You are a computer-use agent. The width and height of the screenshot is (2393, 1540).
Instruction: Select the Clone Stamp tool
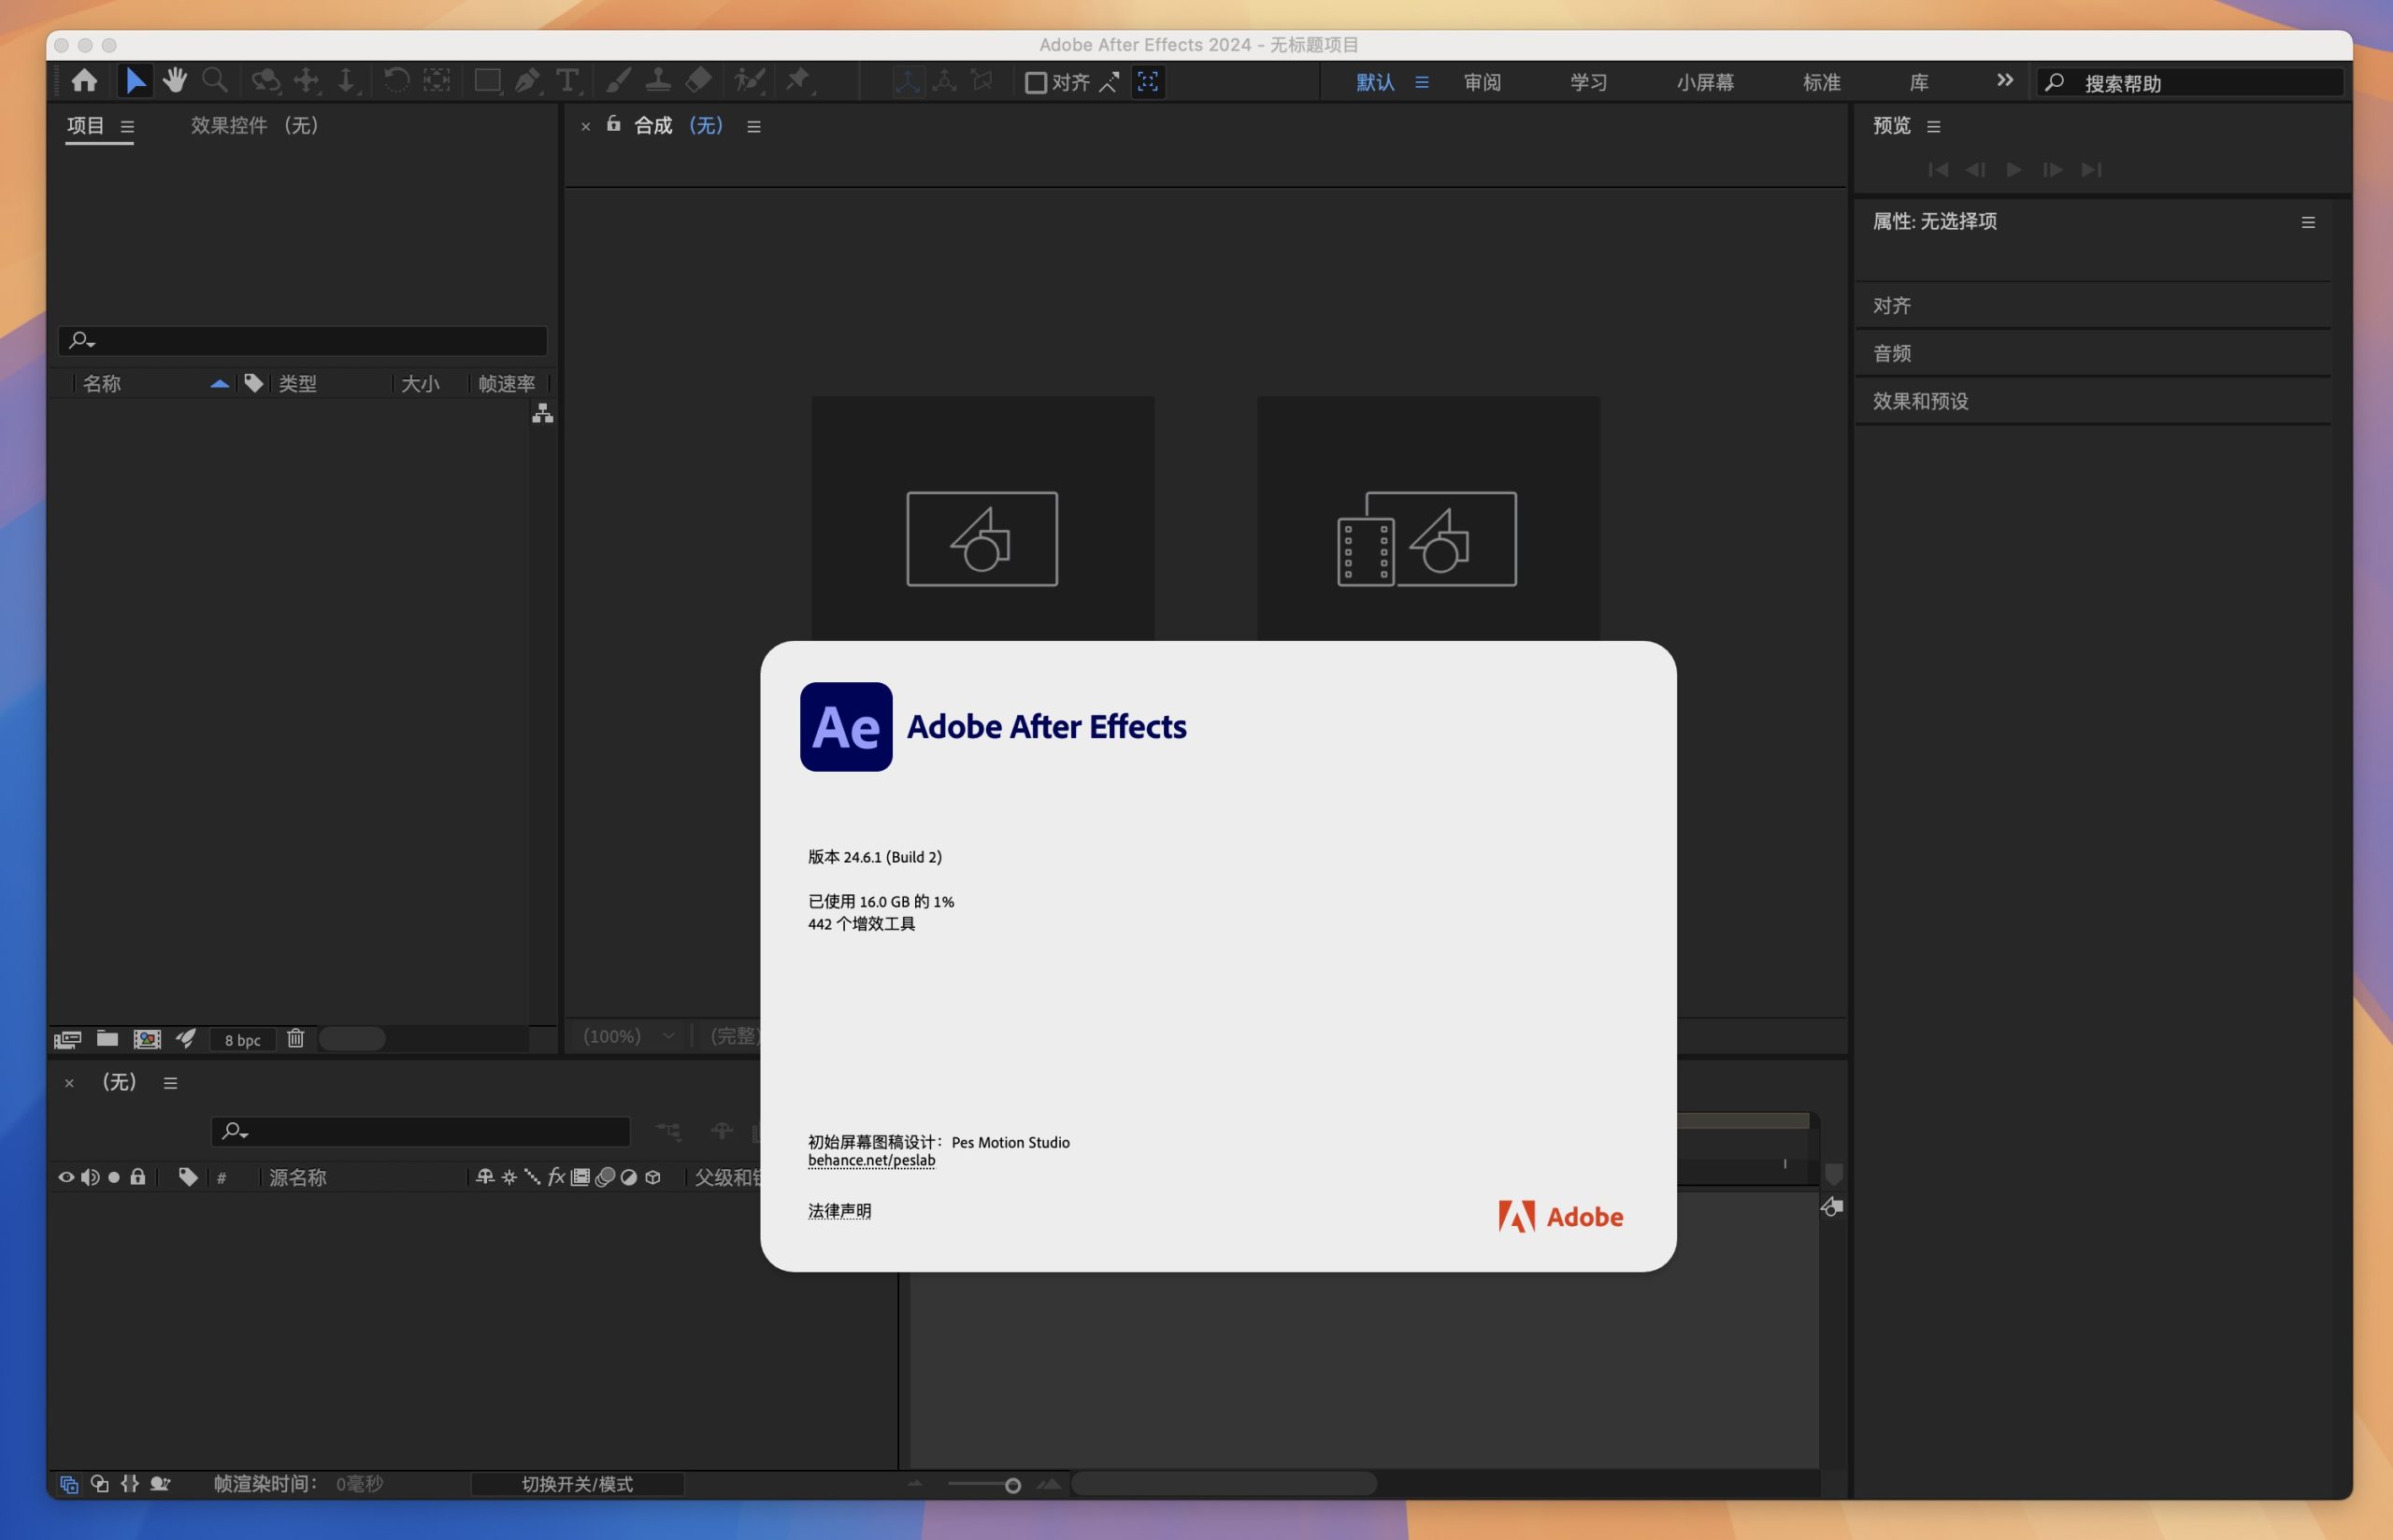point(658,81)
